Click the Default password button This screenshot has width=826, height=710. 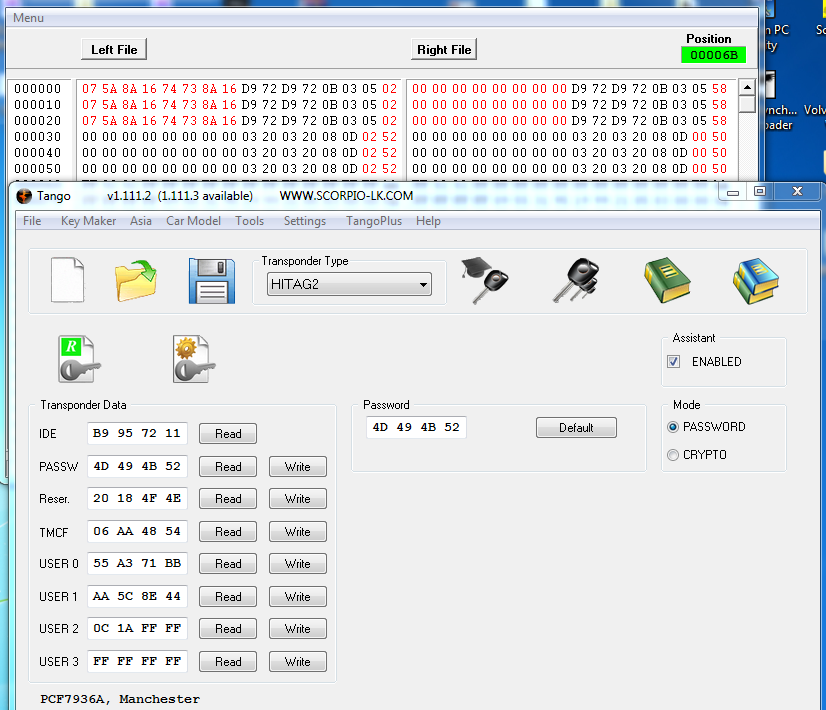[576, 428]
